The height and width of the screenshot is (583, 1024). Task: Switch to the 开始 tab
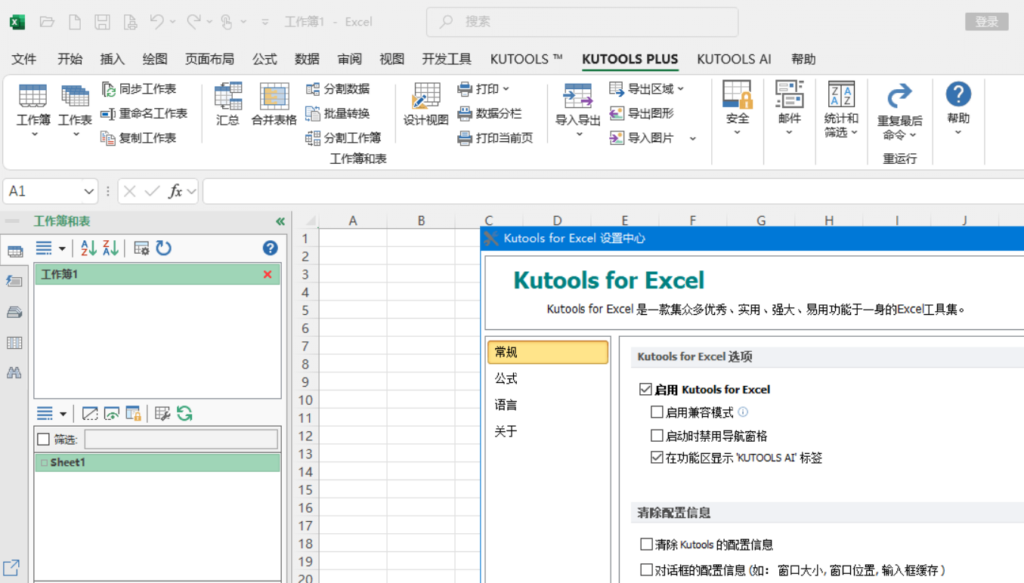click(70, 59)
